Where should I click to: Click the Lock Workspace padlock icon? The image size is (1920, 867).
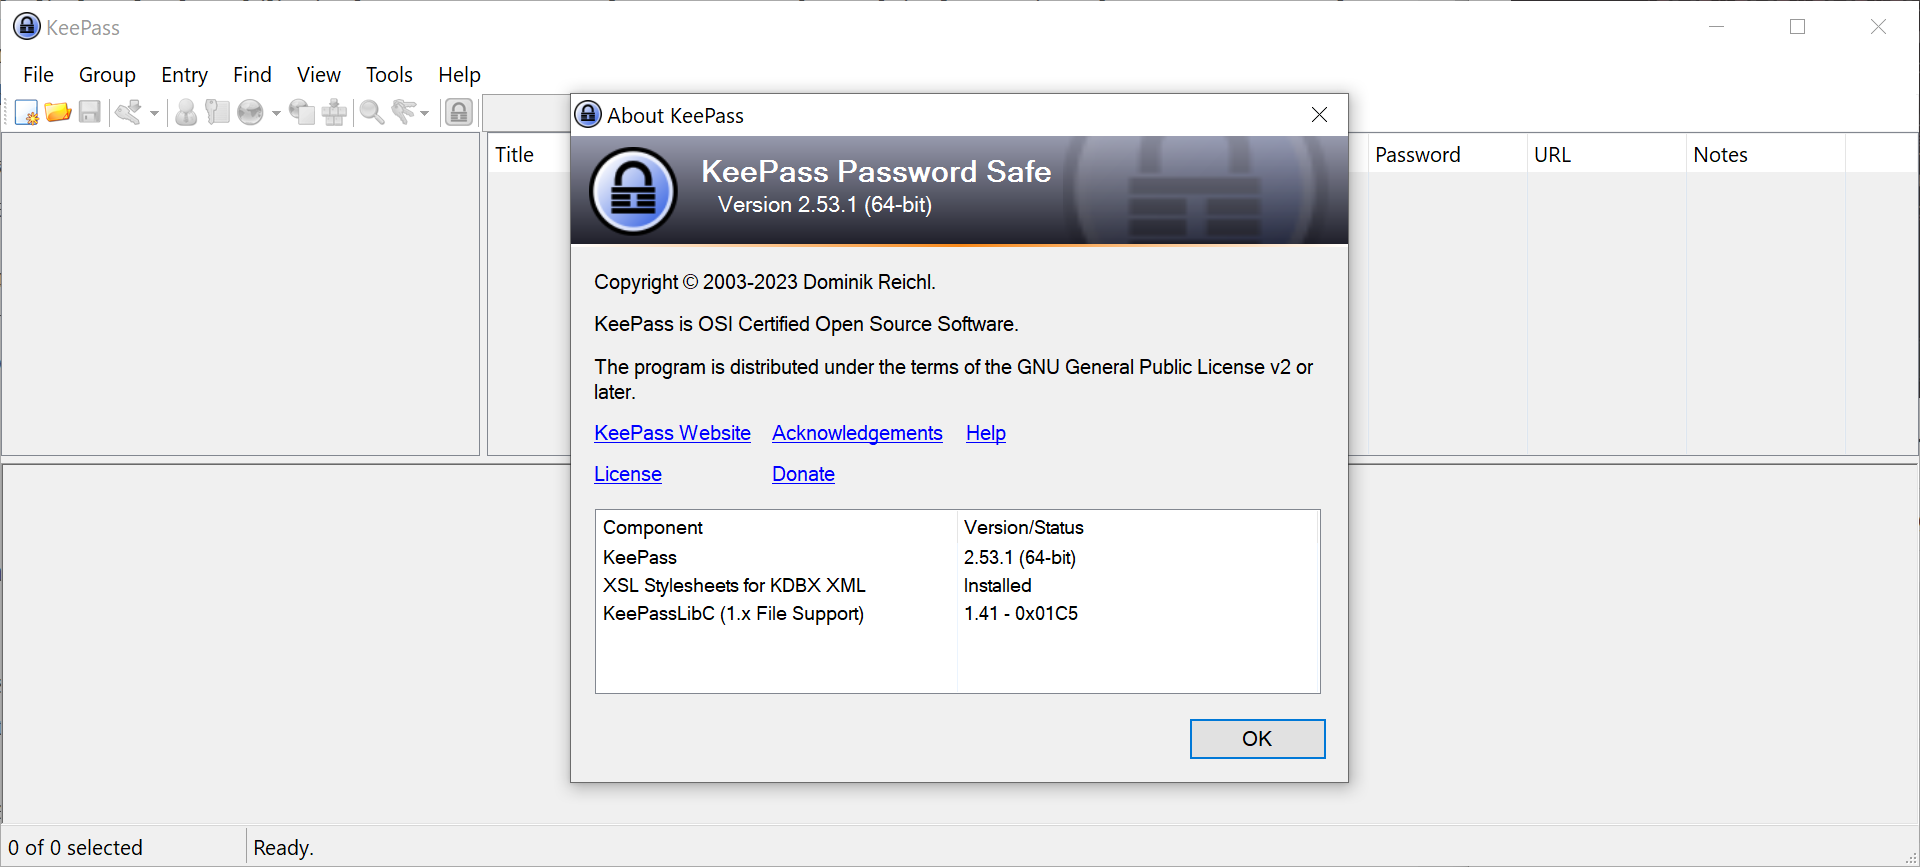click(x=459, y=112)
